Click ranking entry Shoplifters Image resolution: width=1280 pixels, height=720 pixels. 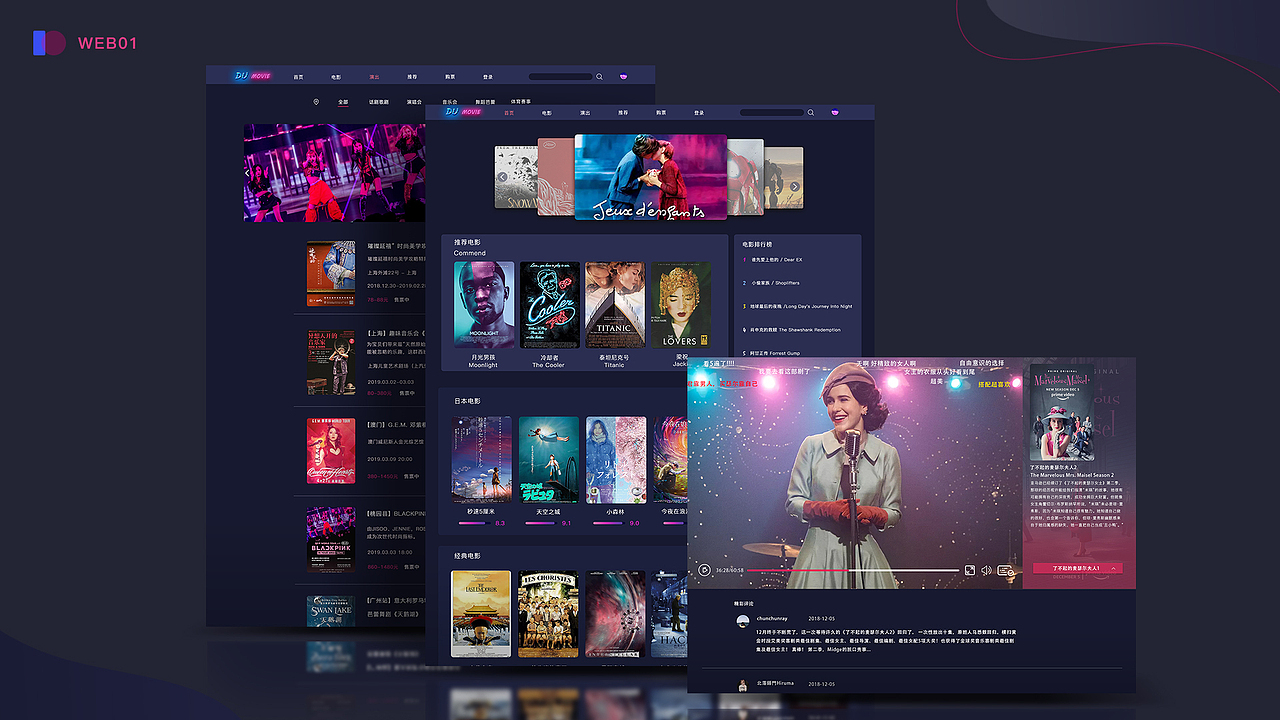[x=776, y=283]
